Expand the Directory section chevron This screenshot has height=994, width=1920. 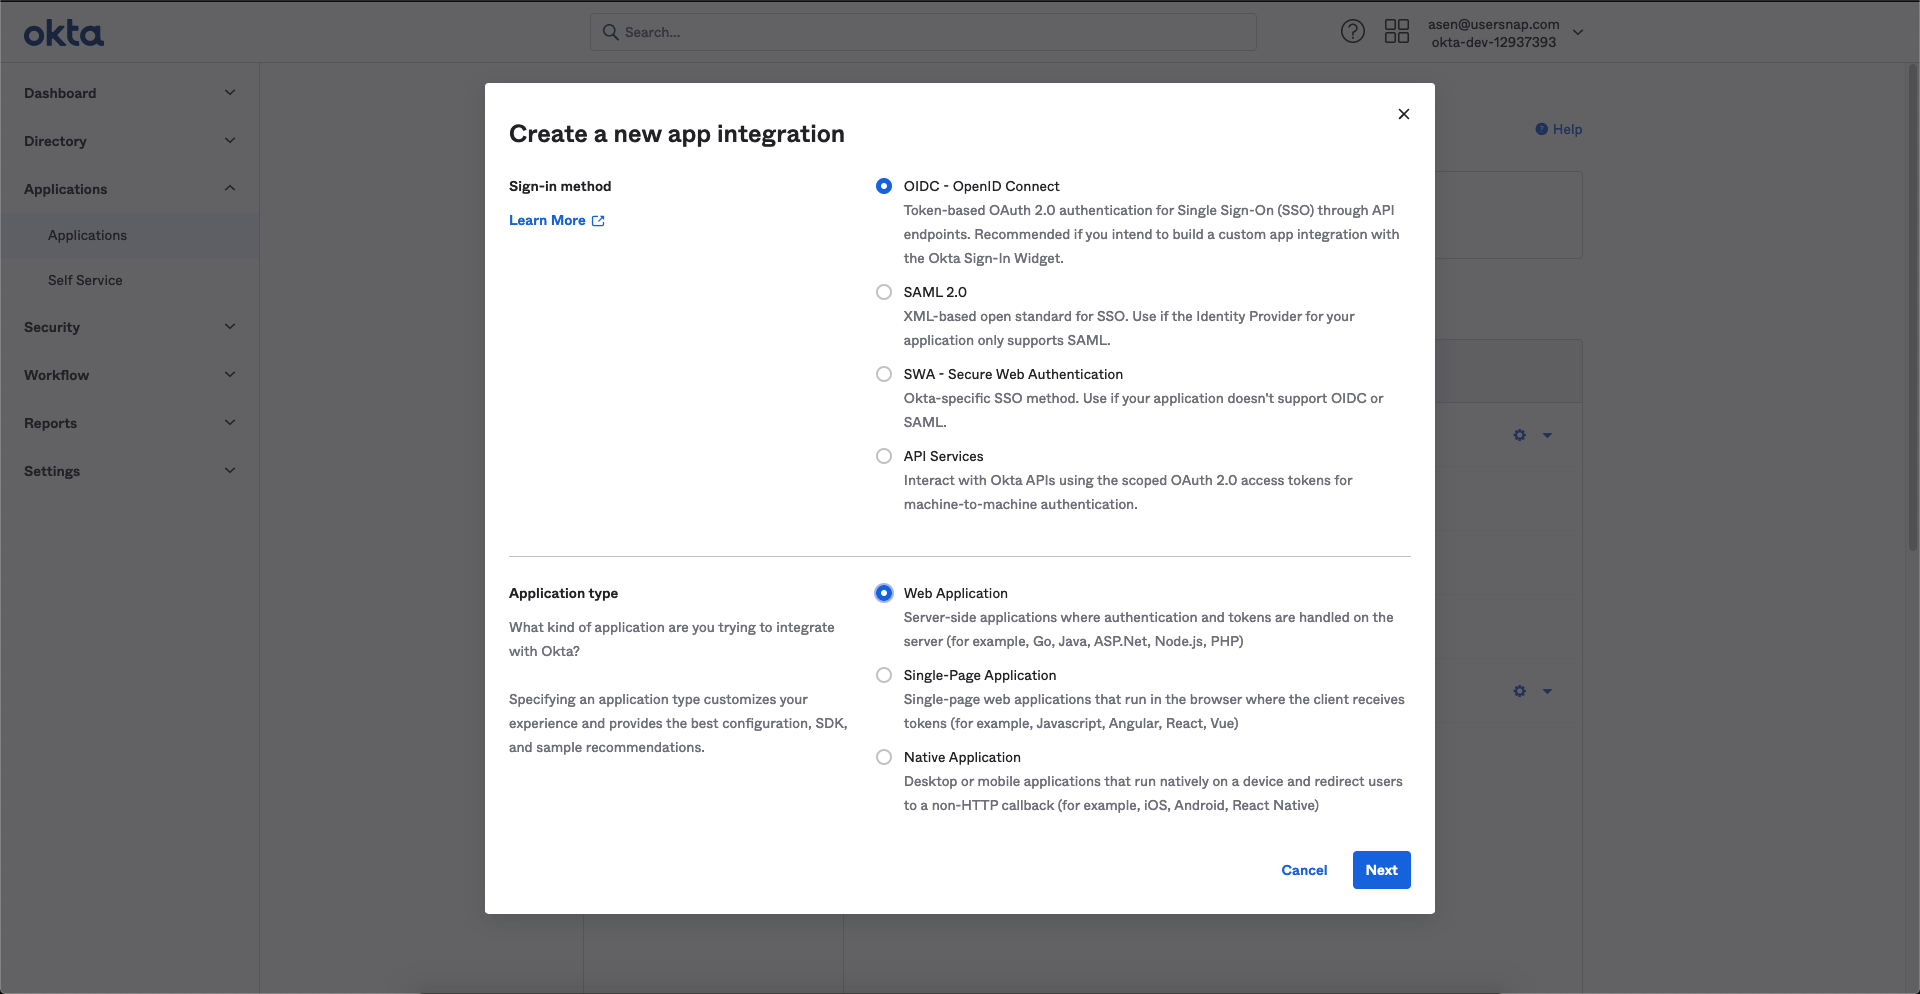(x=230, y=141)
